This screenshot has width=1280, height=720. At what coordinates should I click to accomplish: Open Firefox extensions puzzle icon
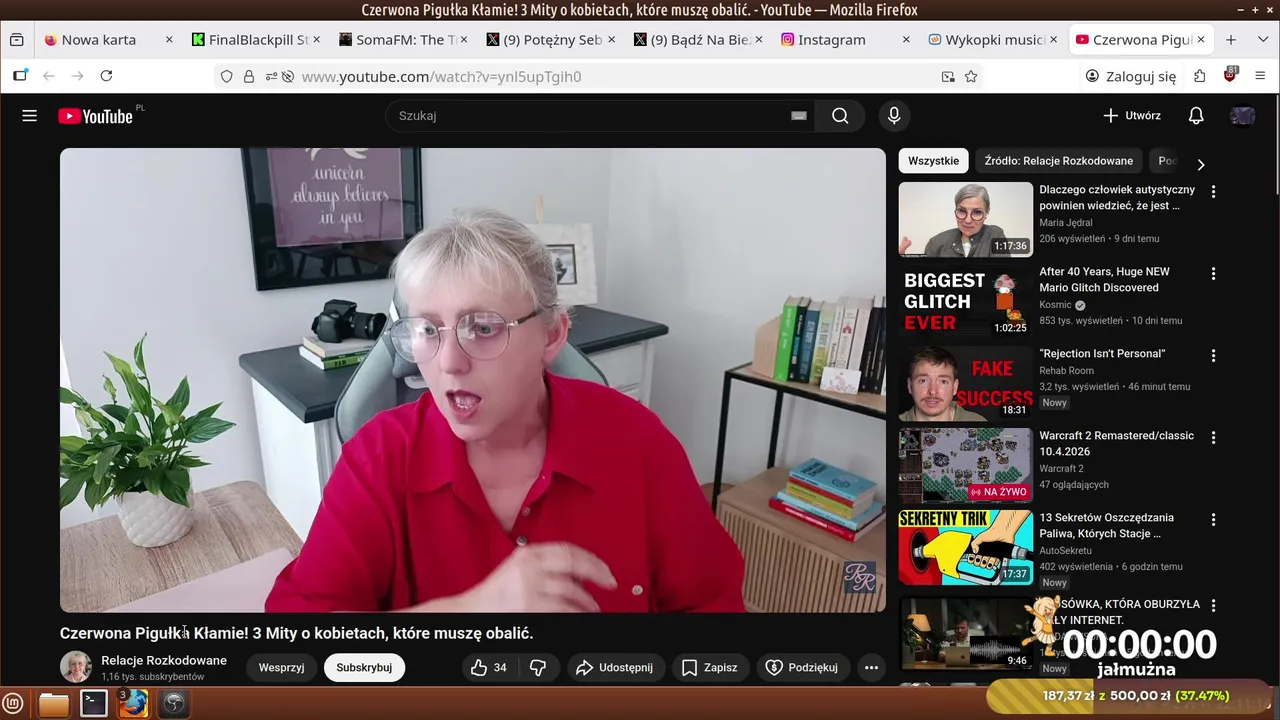tap(1200, 76)
